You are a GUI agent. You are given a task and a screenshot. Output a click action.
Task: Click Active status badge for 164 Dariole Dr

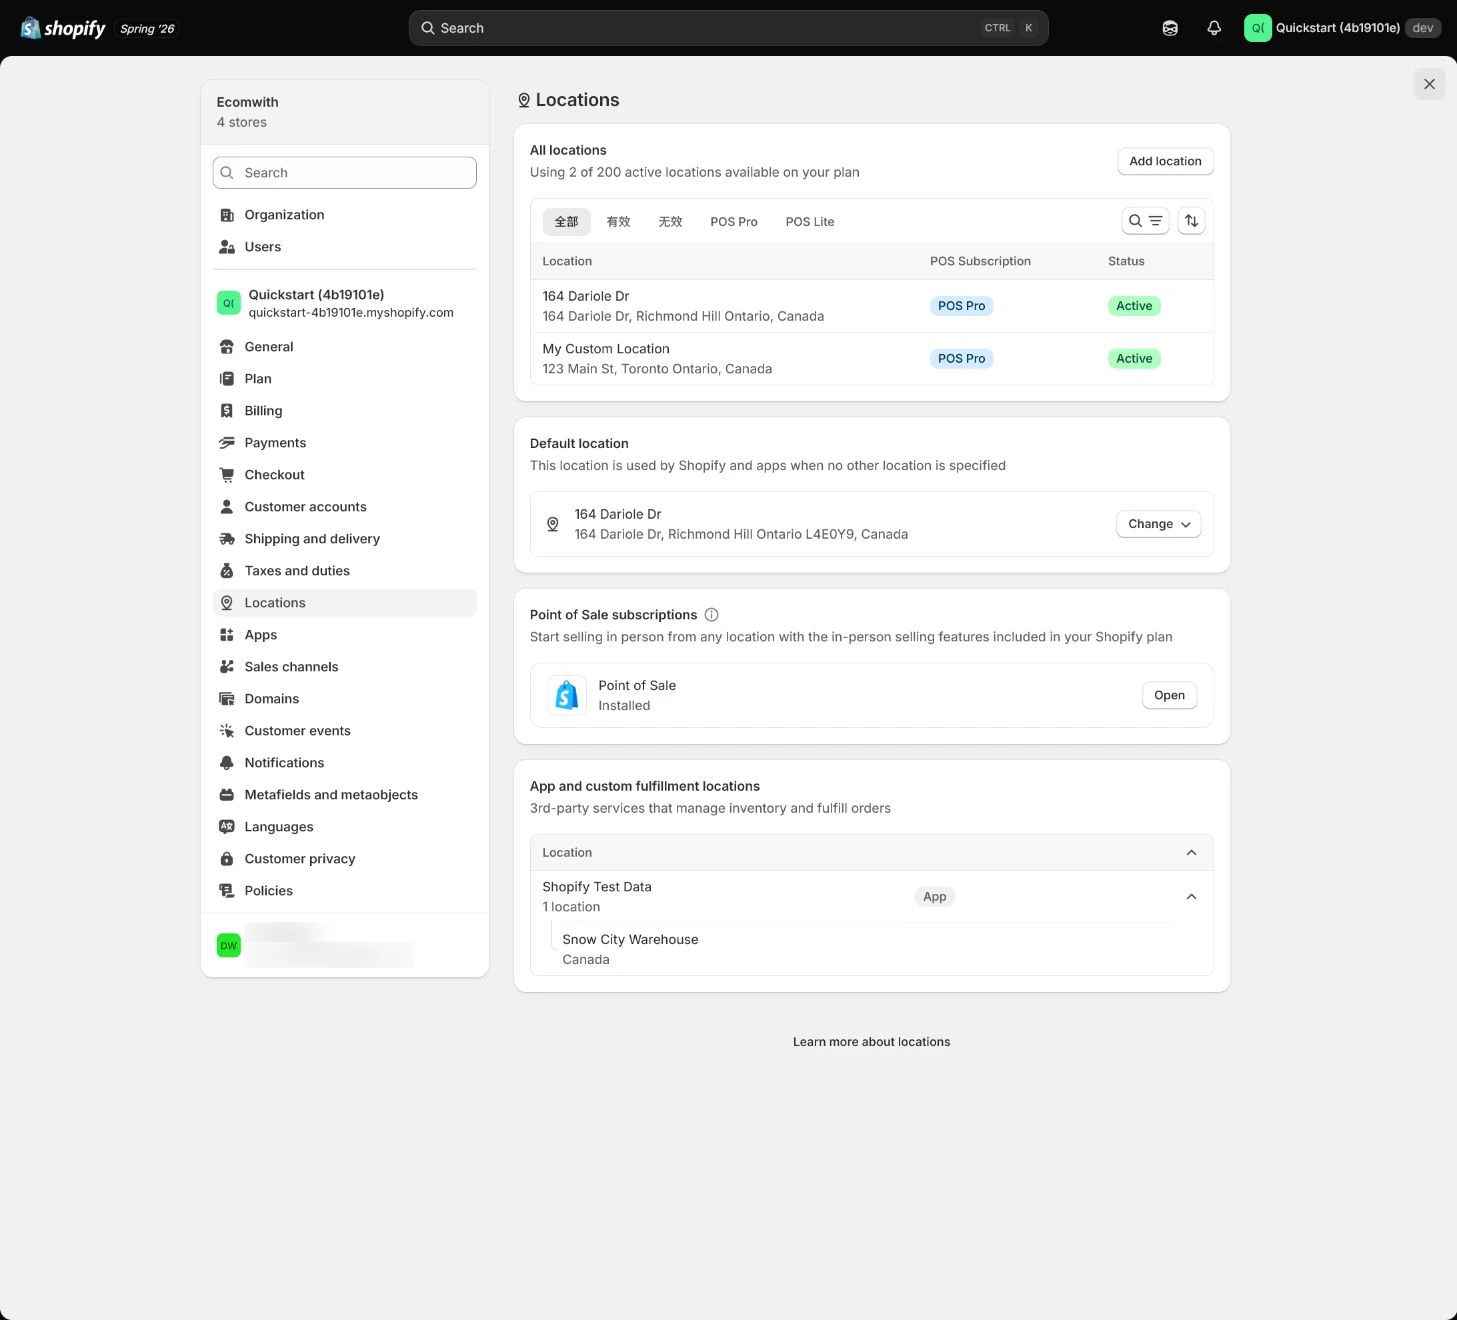(x=1134, y=306)
